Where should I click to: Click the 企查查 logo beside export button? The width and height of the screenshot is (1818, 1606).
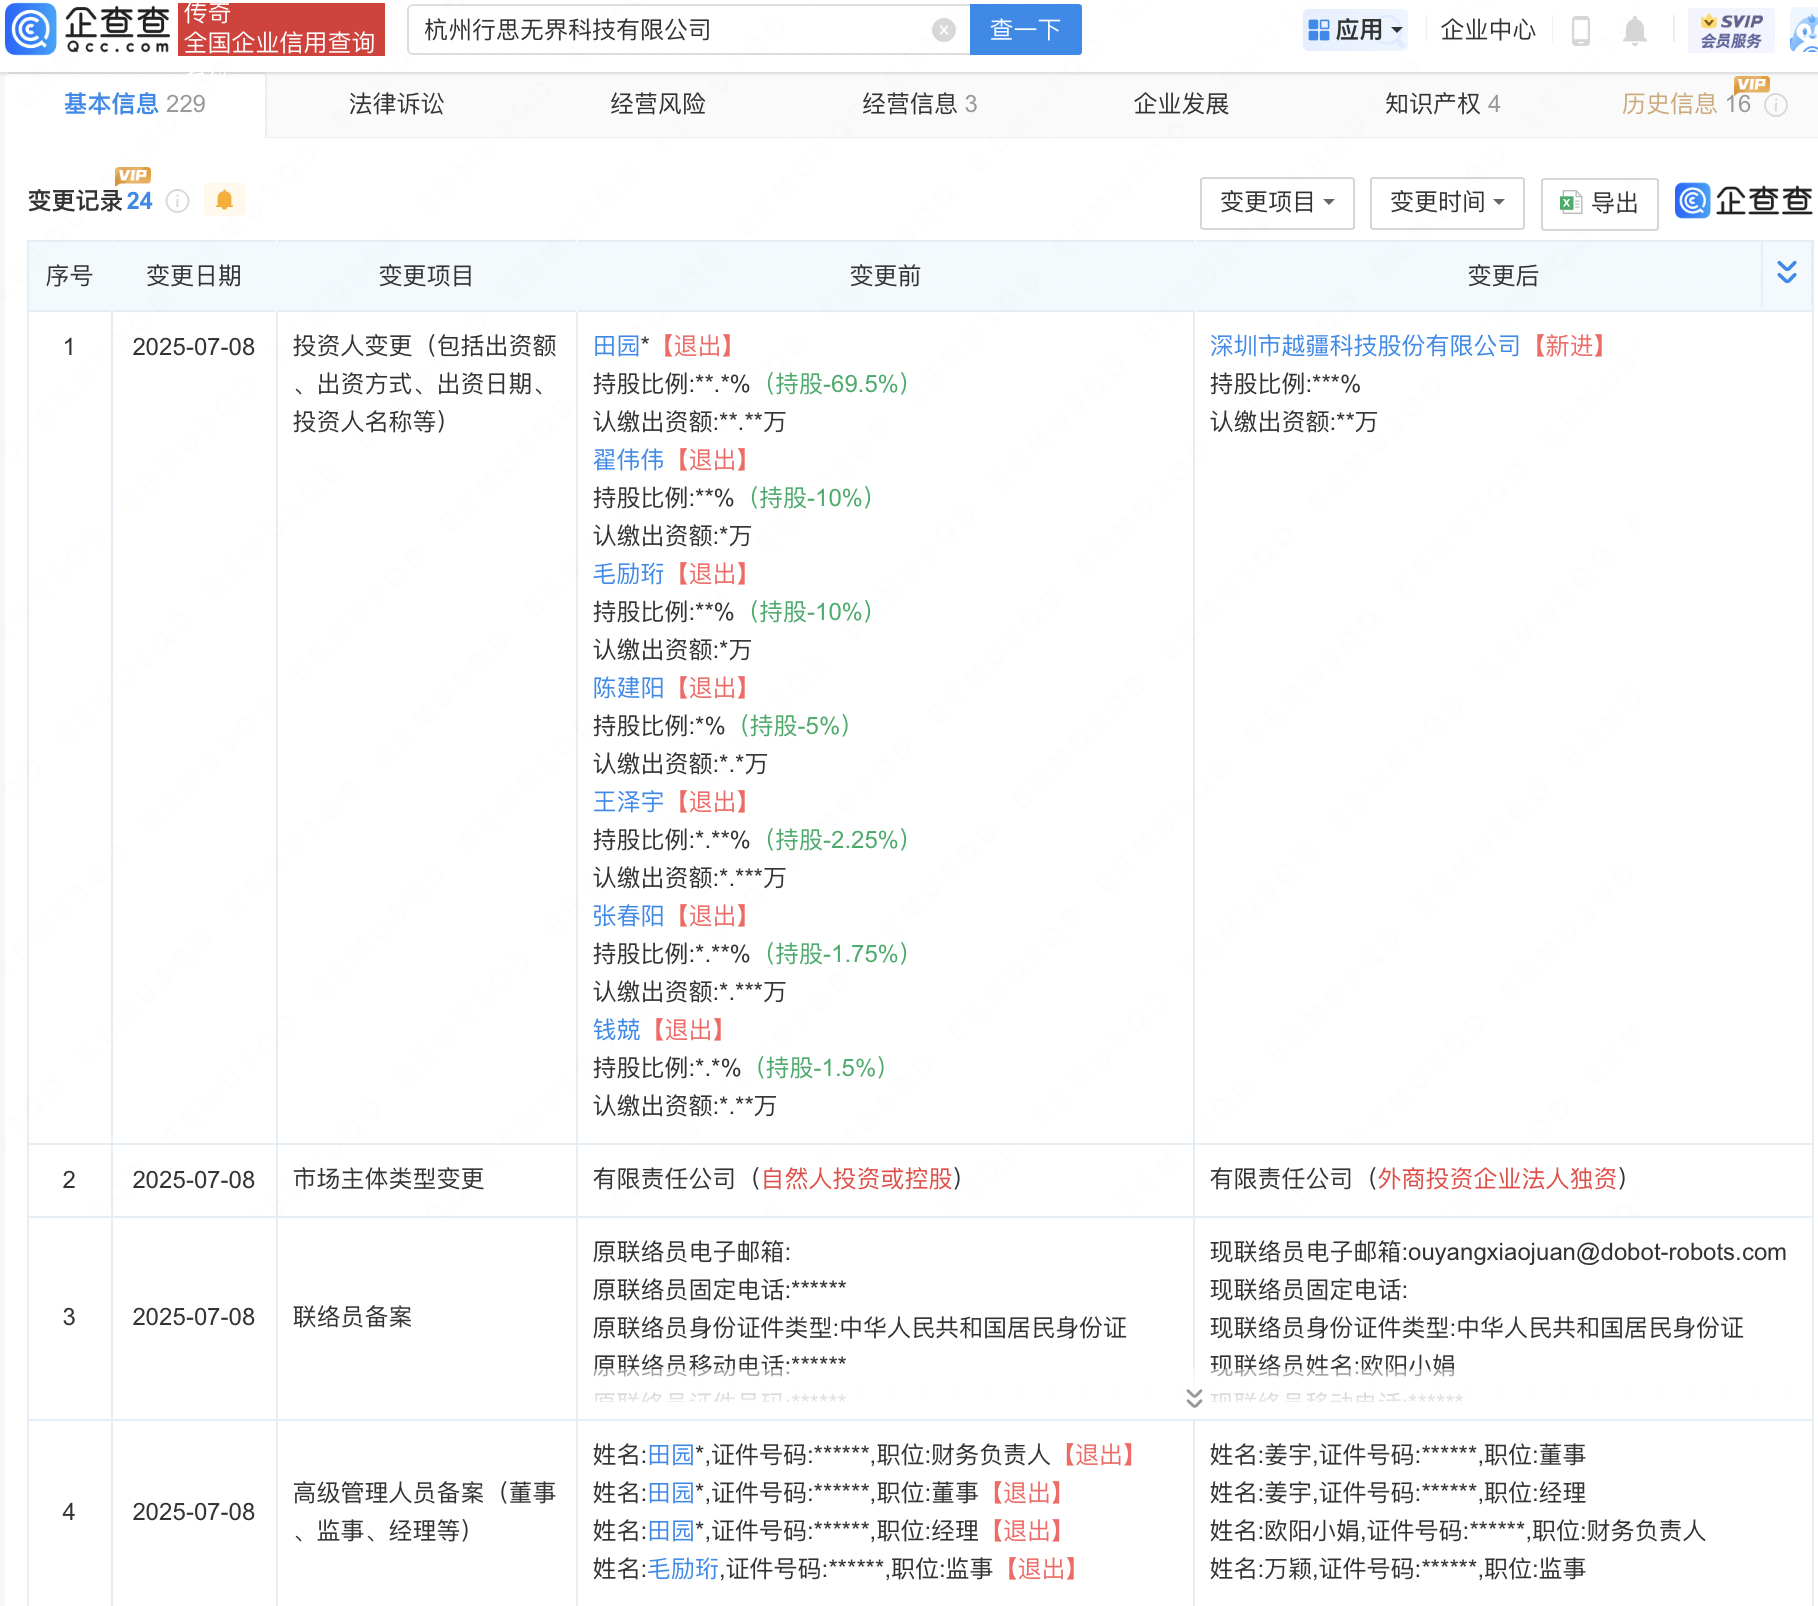click(x=1744, y=201)
